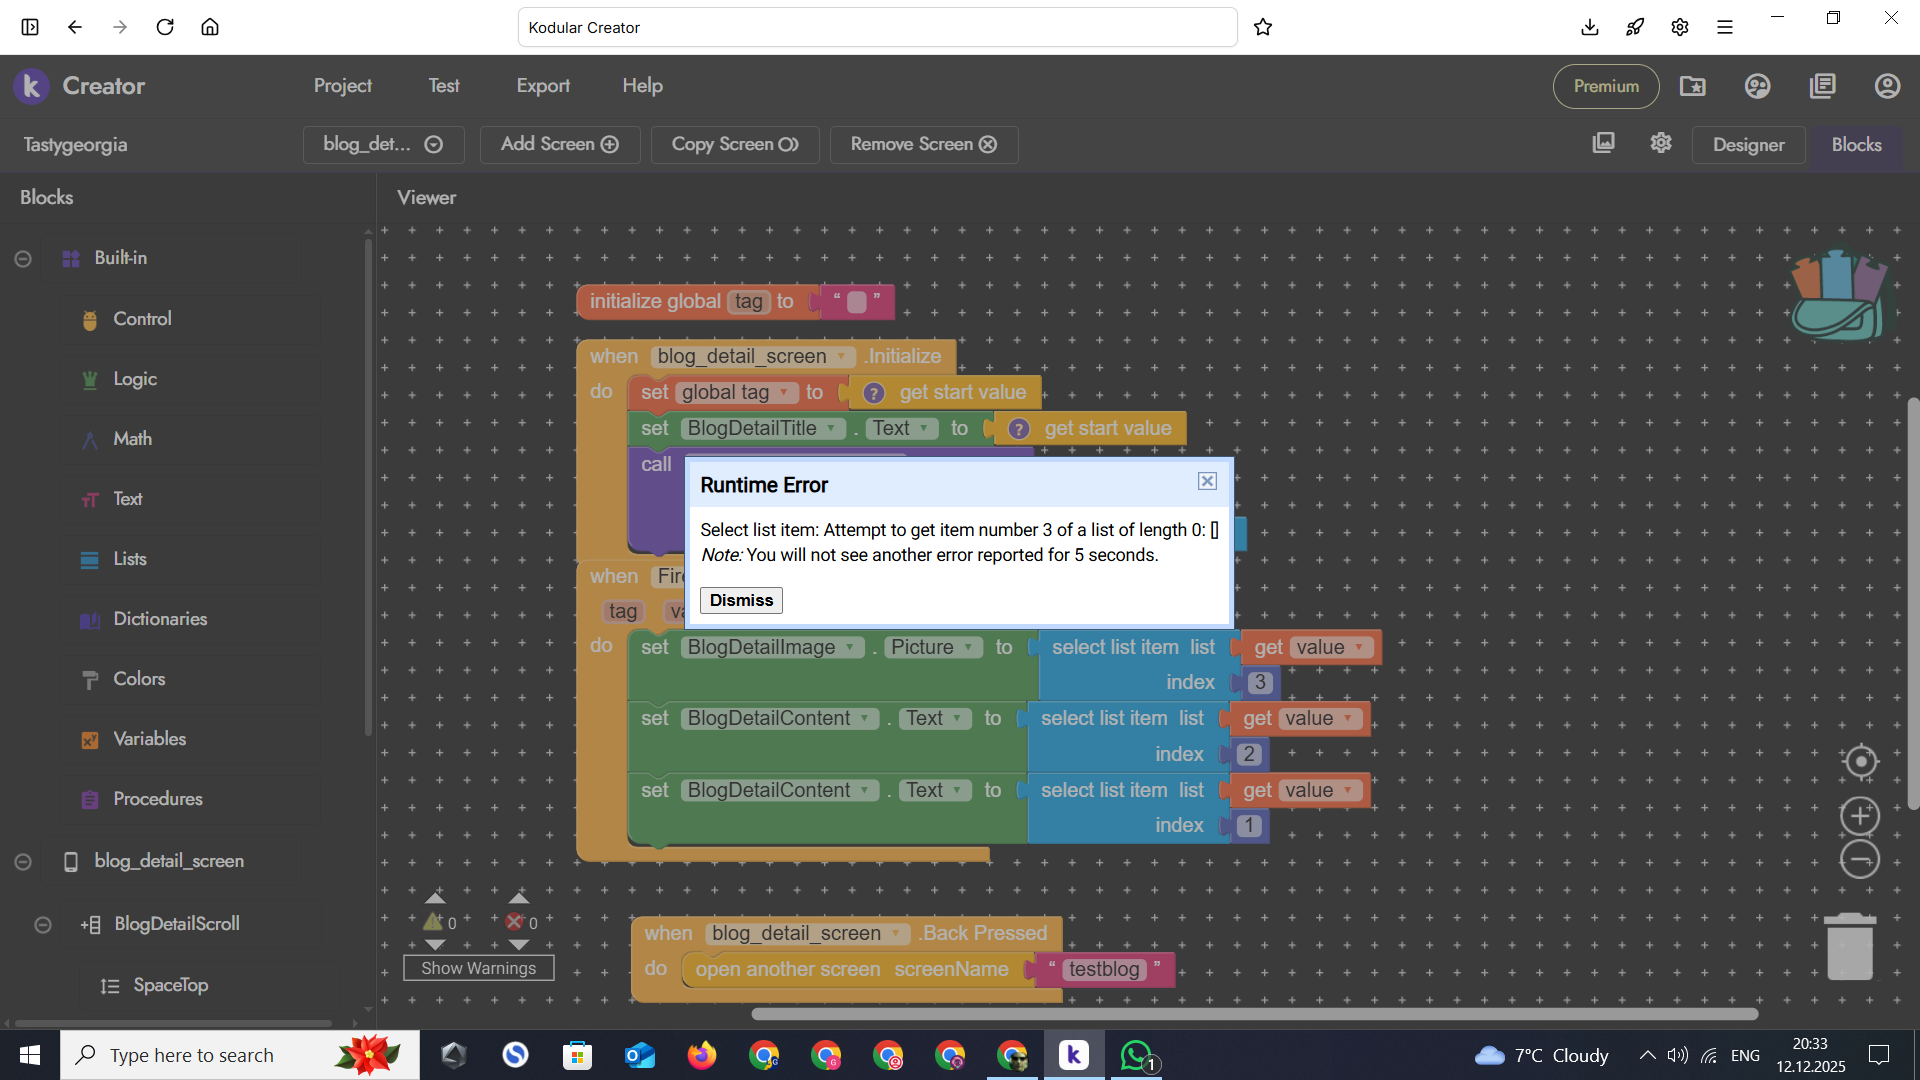This screenshot has width=1920, height=1080.
Task: Collapse the blog_detail_screen tree node
Action: [23, 862]
